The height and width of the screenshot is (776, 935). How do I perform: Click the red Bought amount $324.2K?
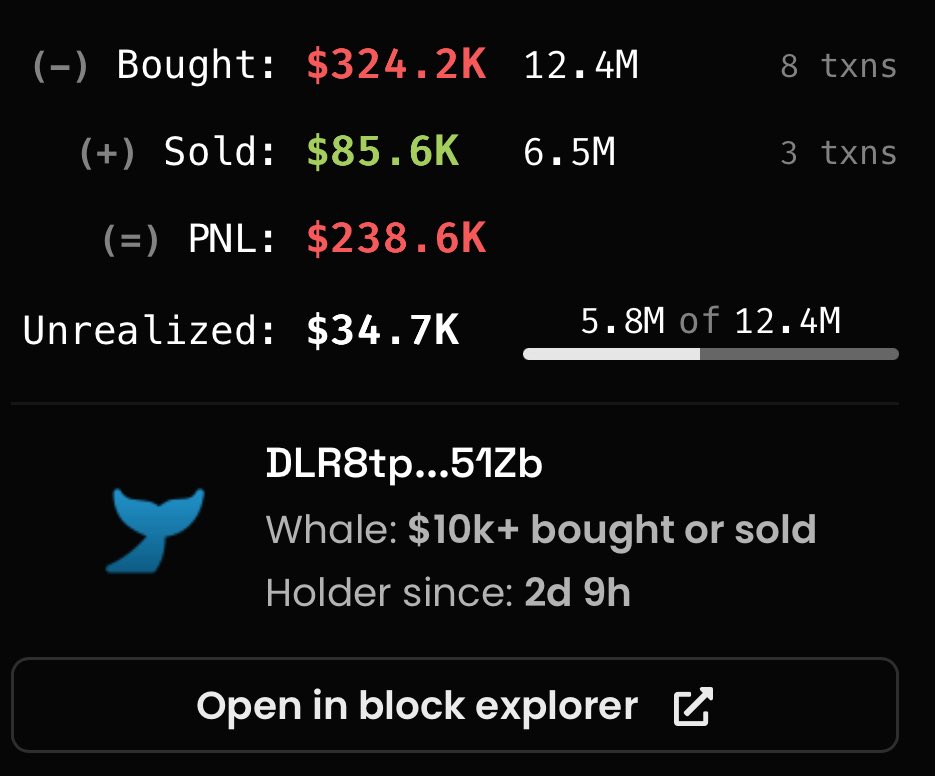click(397, 64)
